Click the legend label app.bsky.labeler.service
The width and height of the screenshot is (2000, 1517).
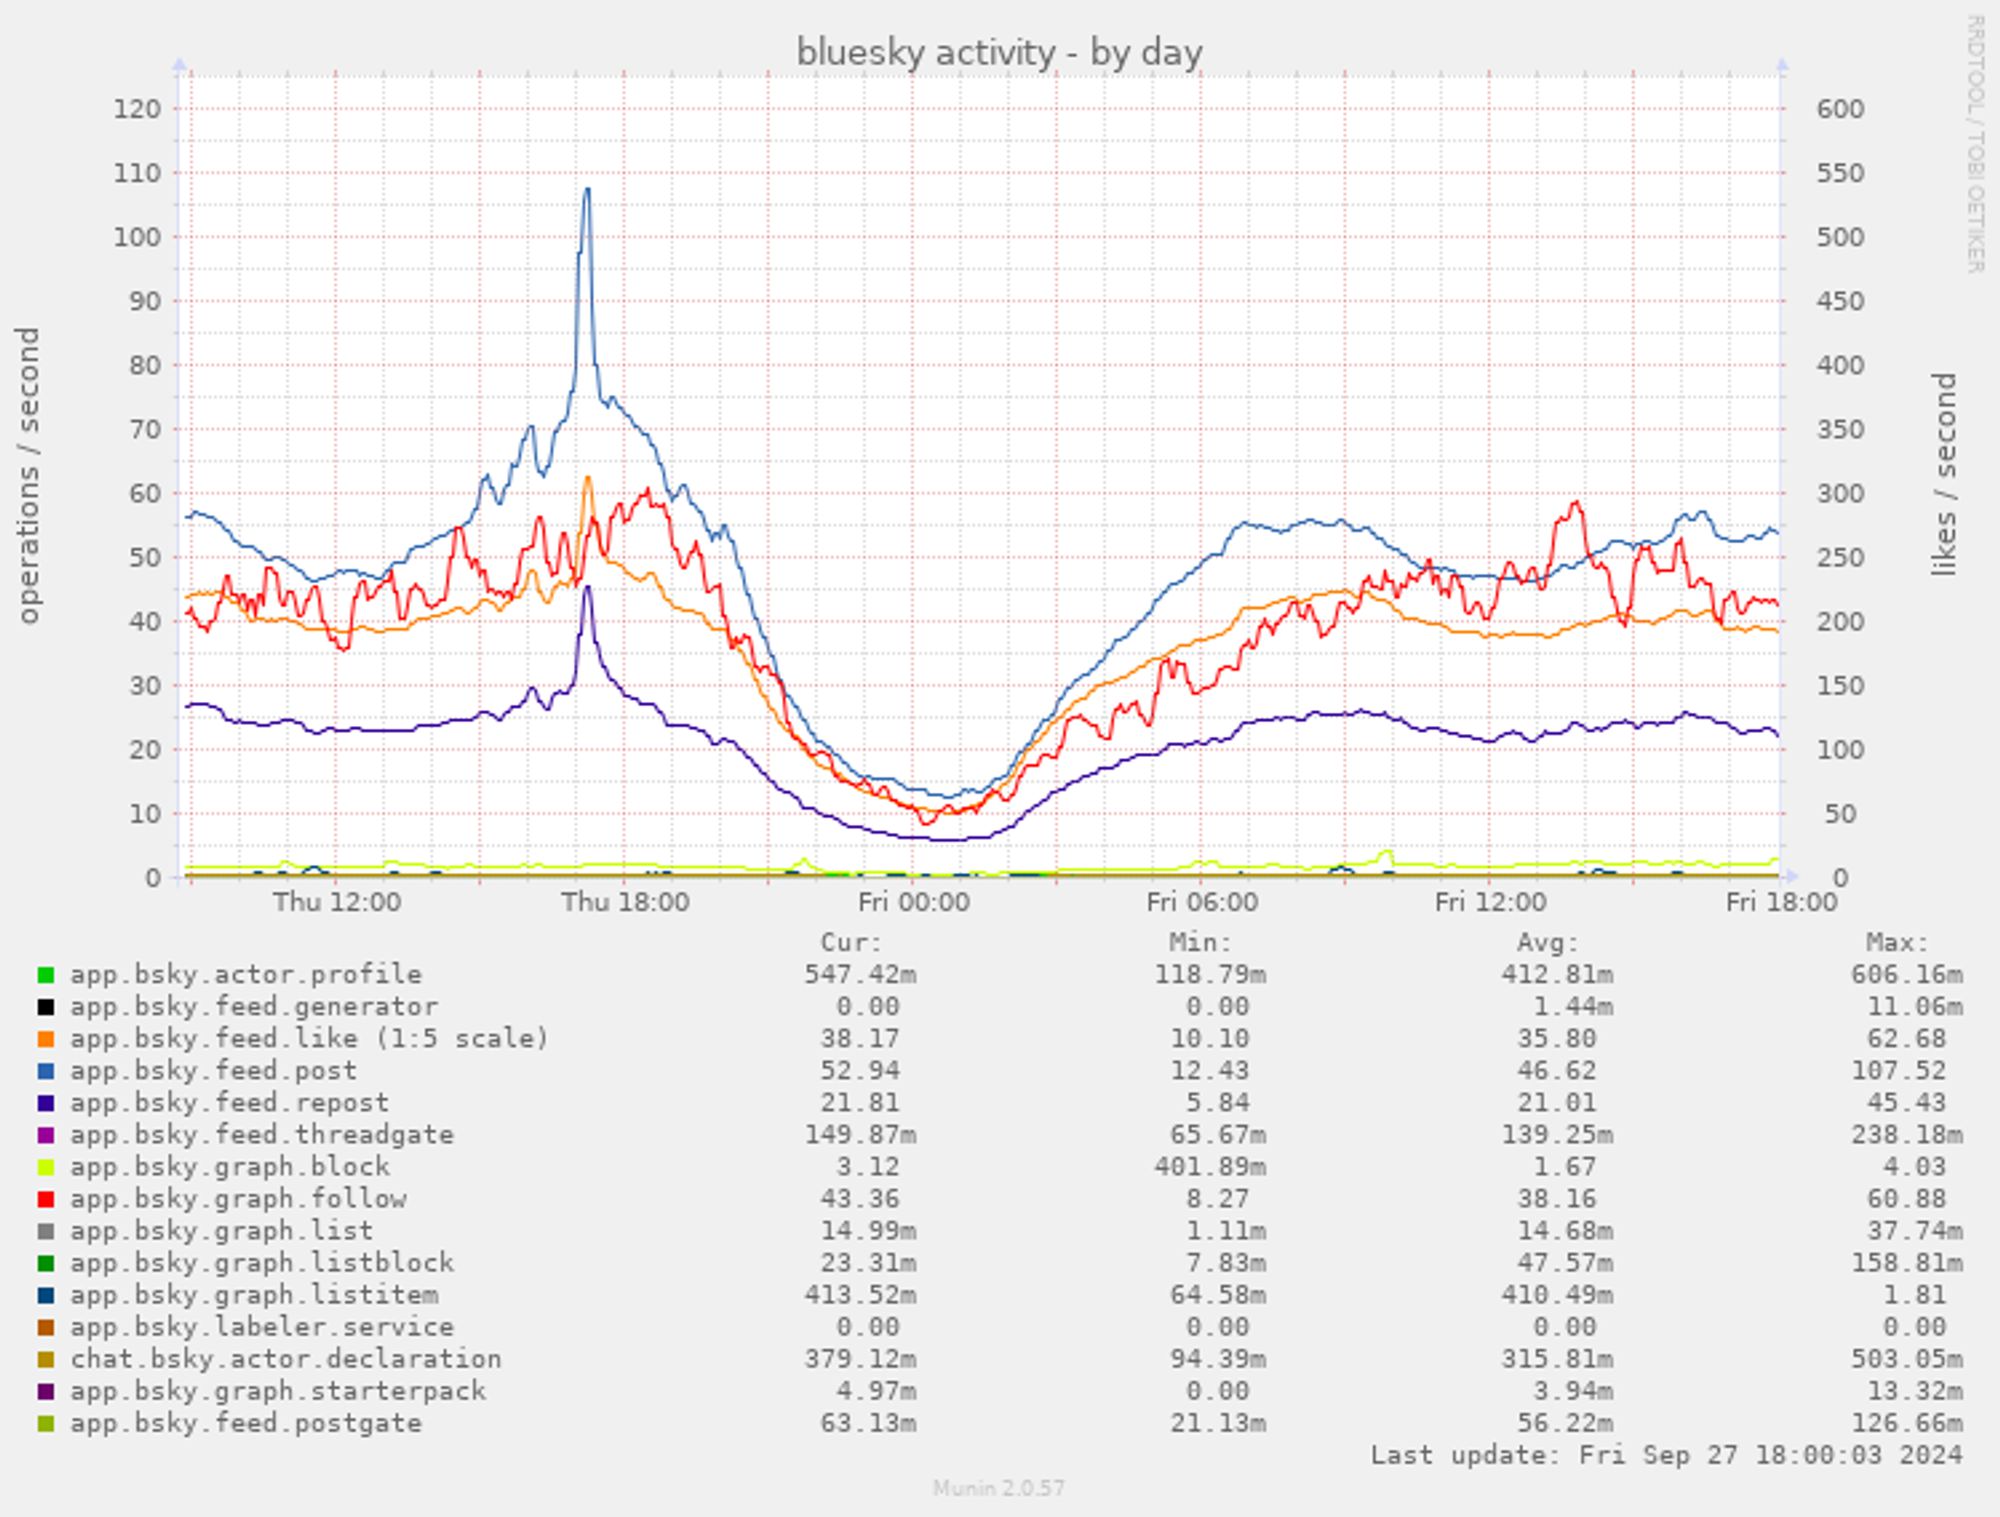coord(262,1326)
